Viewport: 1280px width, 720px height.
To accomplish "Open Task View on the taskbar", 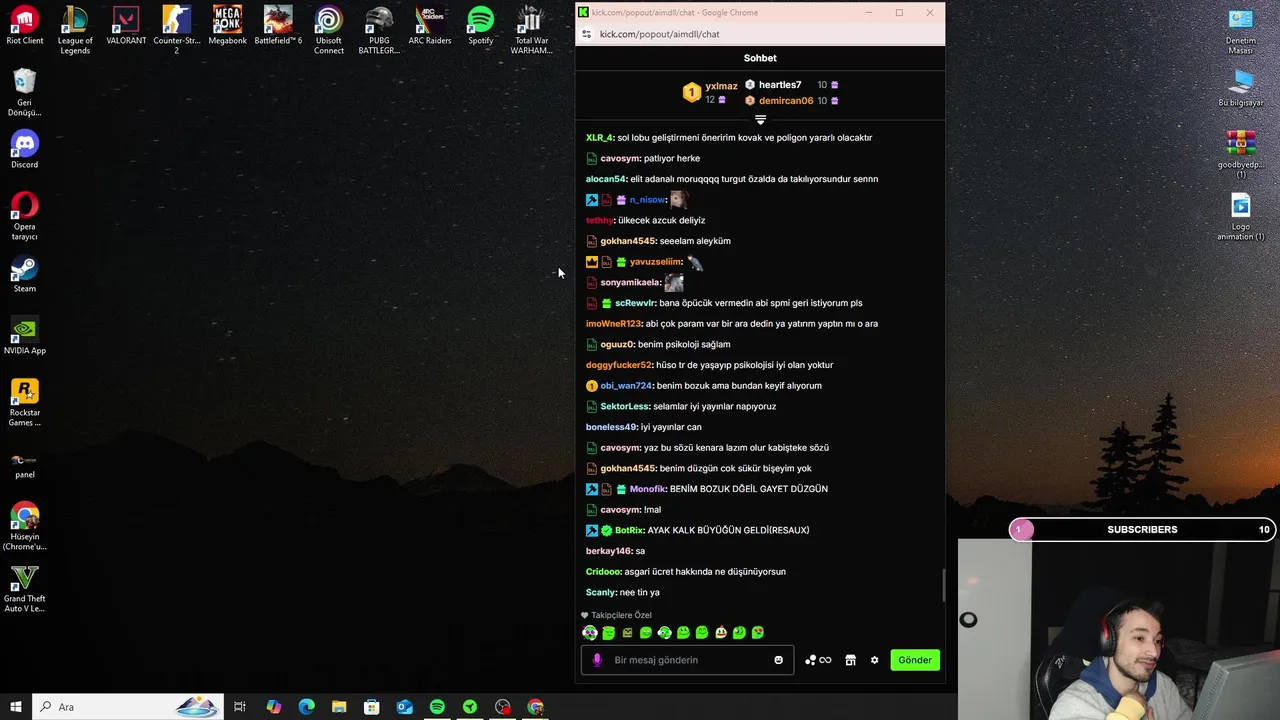I will coord(240,707).
